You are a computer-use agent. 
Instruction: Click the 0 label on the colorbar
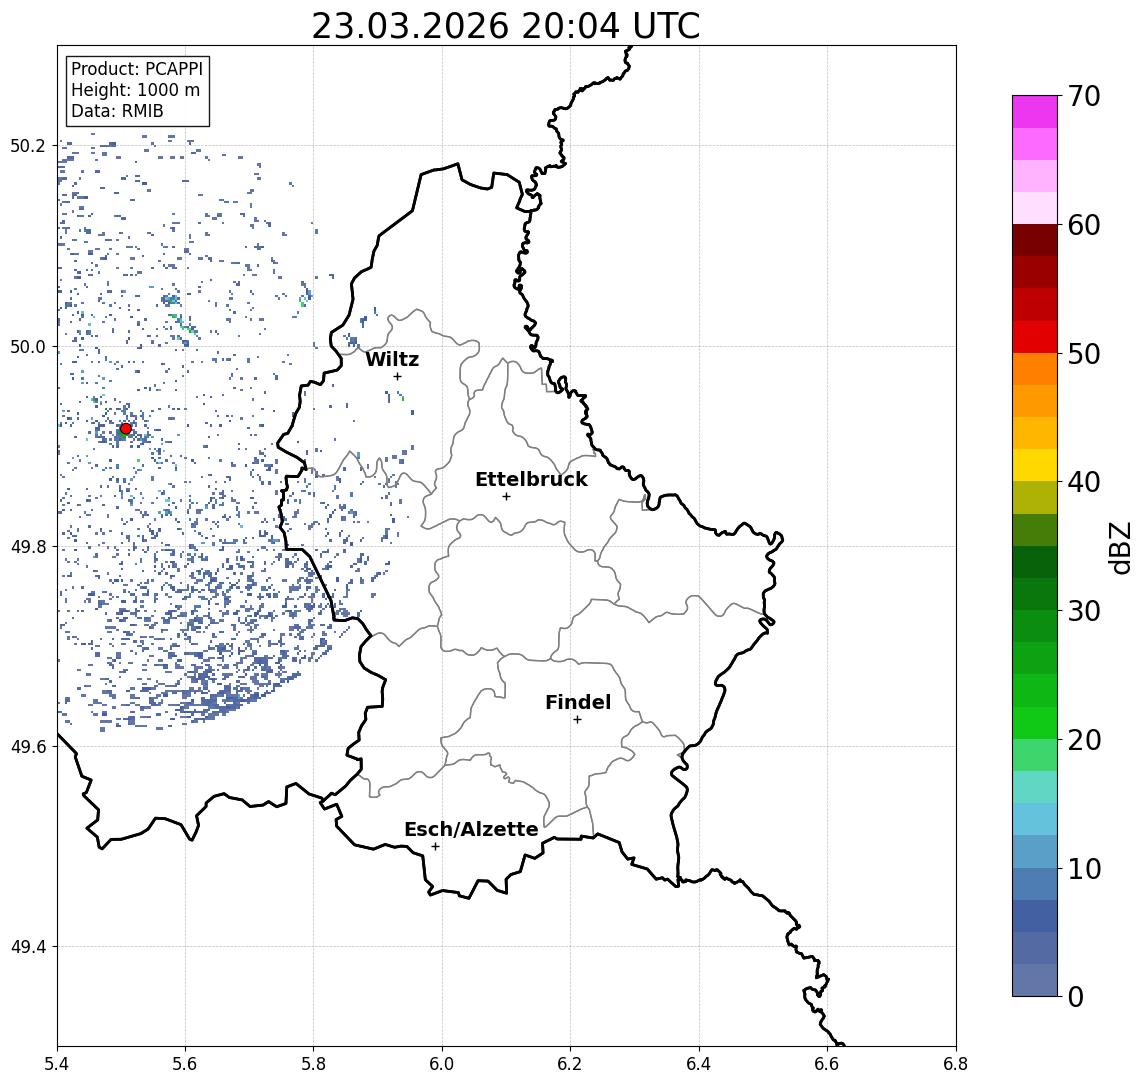[1076, 996]
